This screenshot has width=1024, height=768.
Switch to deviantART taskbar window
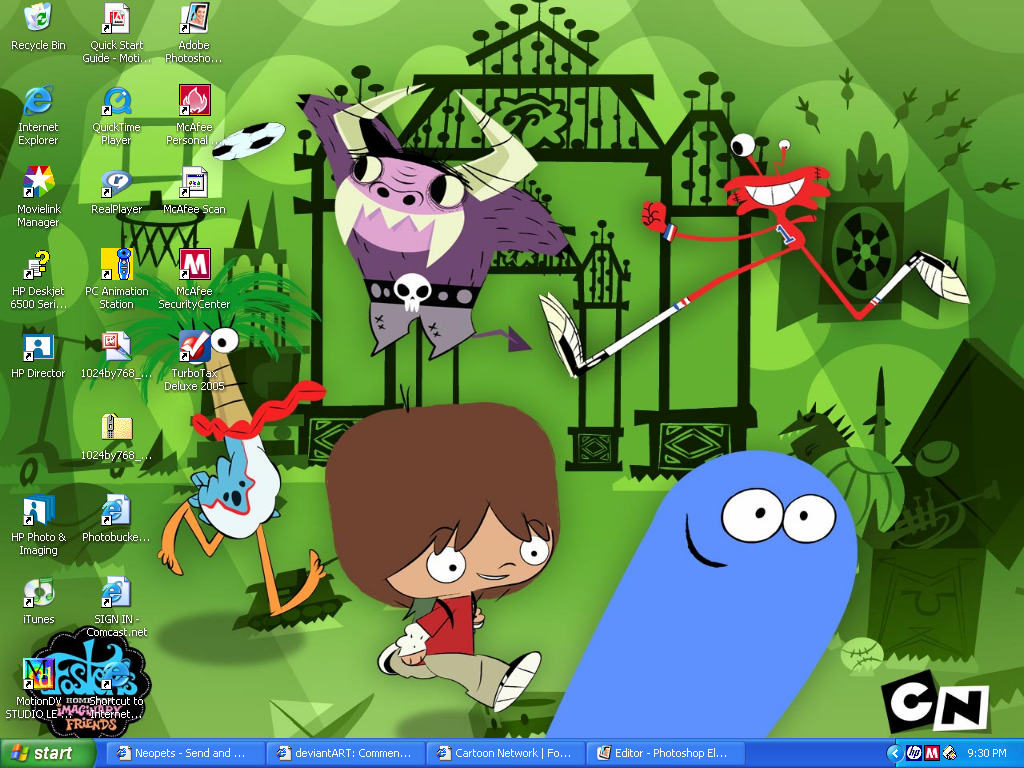tap(346, 753)
